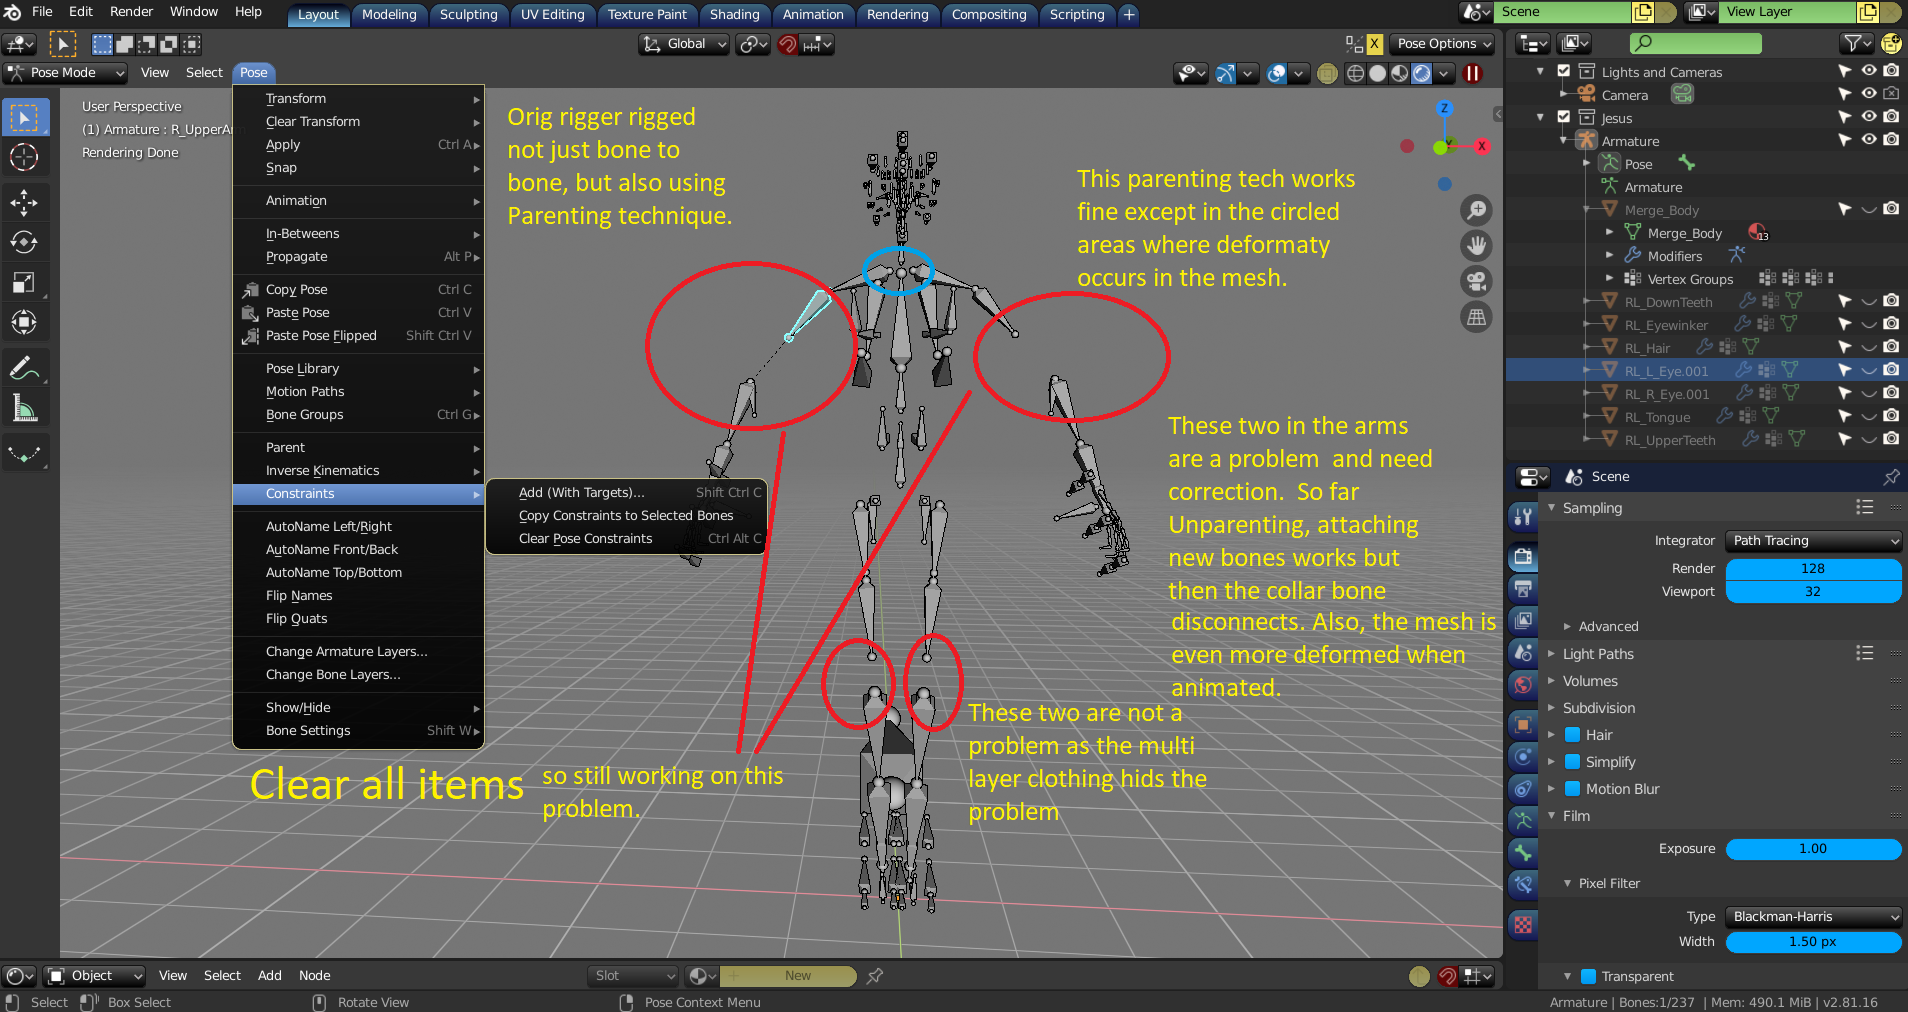This screenshot has width=1908, height=1012.
Task: Open the World Properties globe icon tab
Action: 1523,685
